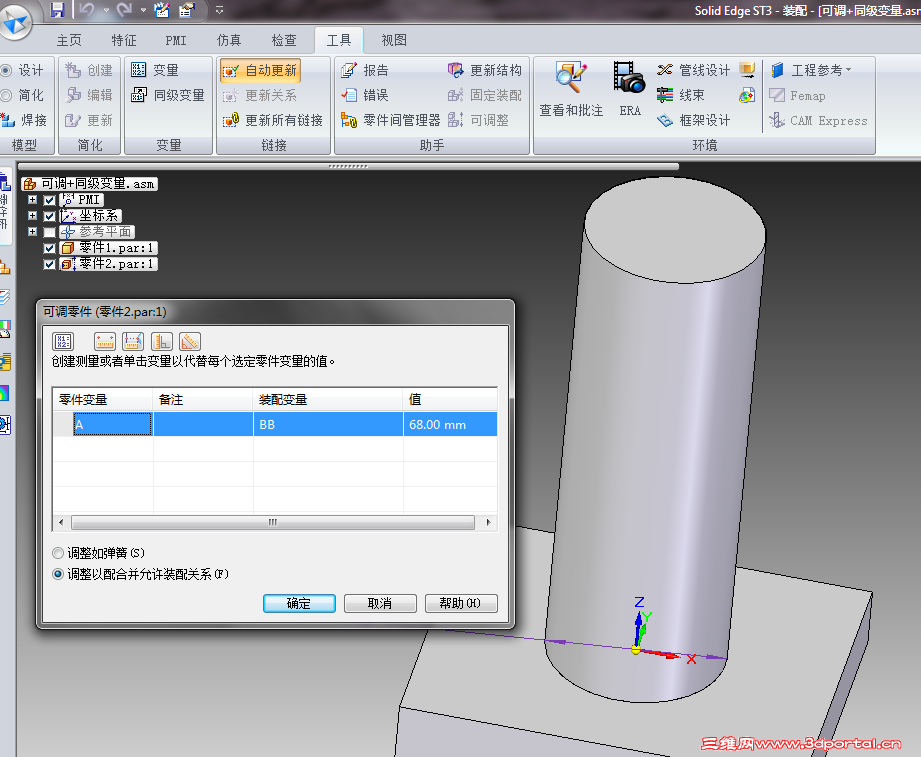The width and height of the screenshot is (921, 757).
Task: Open 管线设计 tubing design environment
Action: (693, 70)
